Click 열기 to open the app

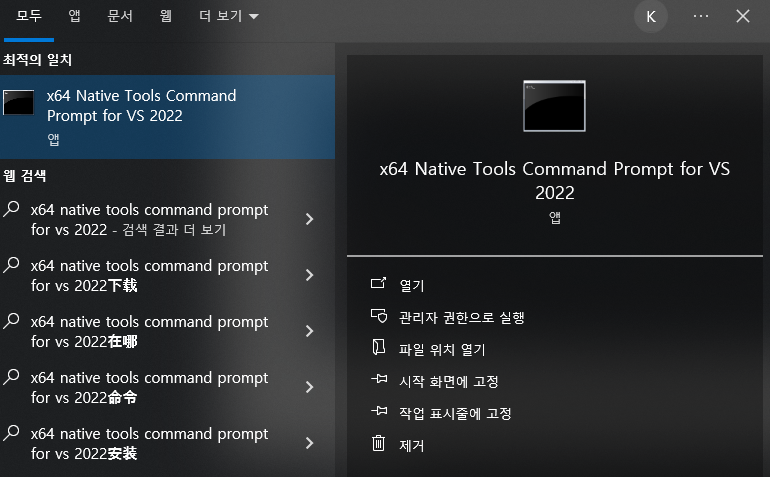coord(412,285)
